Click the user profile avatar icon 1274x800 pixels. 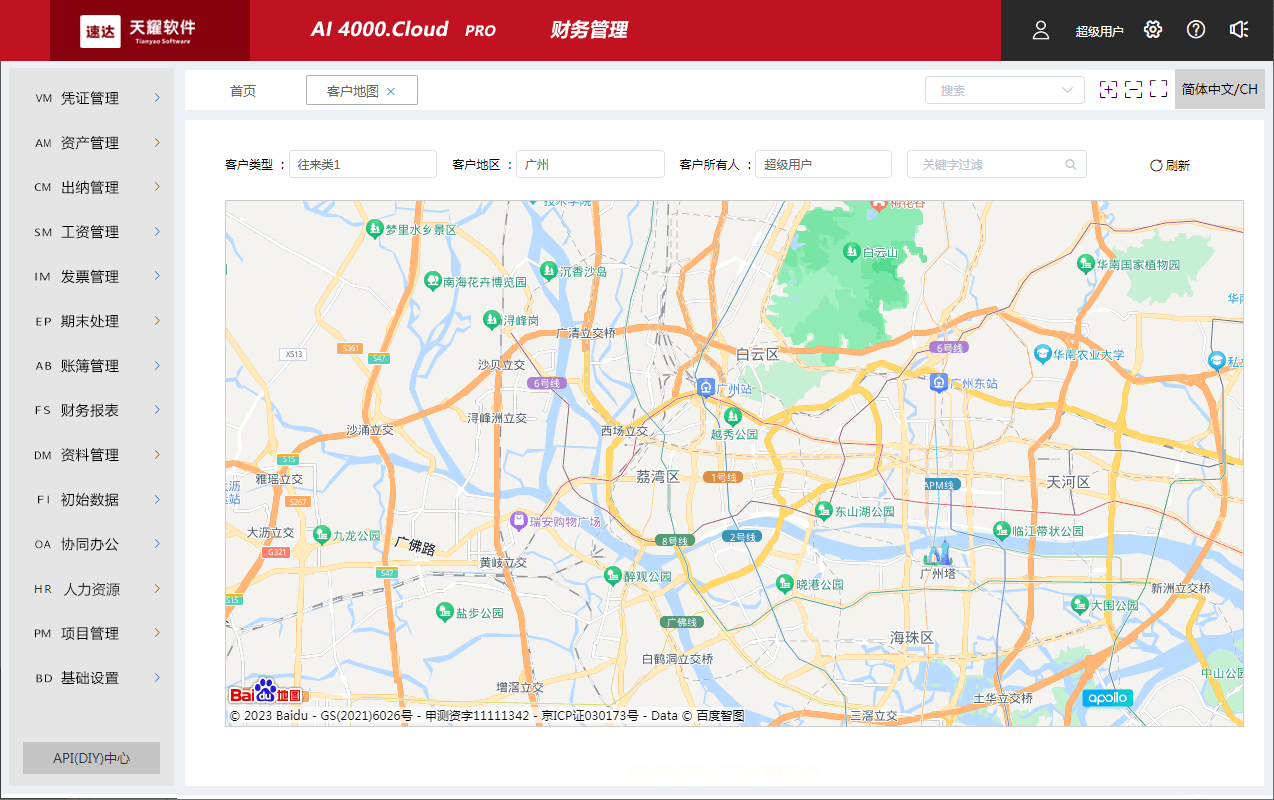tap(1041, 30)
